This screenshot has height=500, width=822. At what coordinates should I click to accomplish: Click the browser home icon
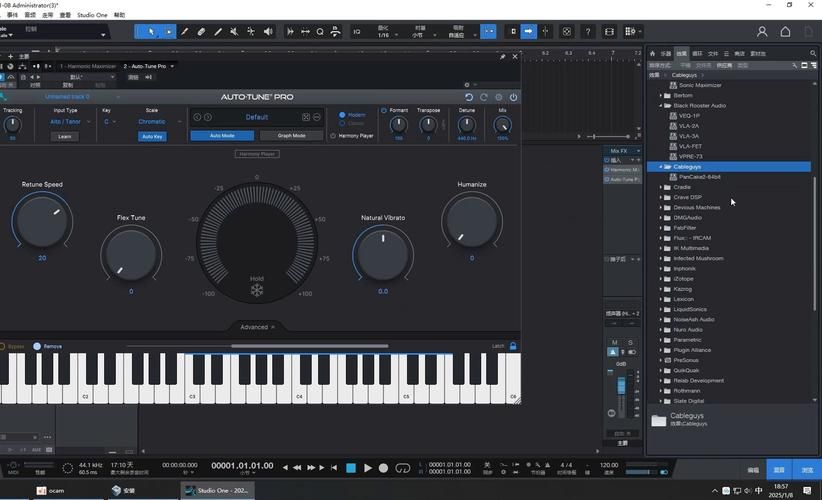(x=653, y=53)
